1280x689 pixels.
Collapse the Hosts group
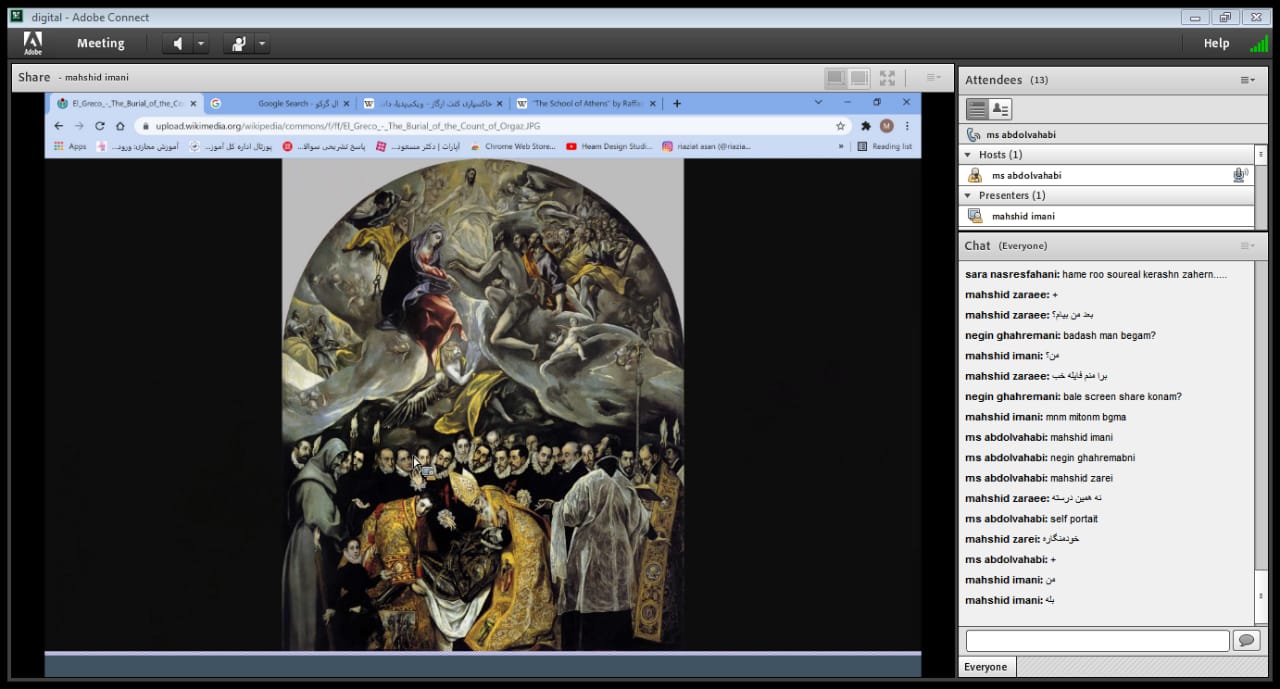coord(968,155)
